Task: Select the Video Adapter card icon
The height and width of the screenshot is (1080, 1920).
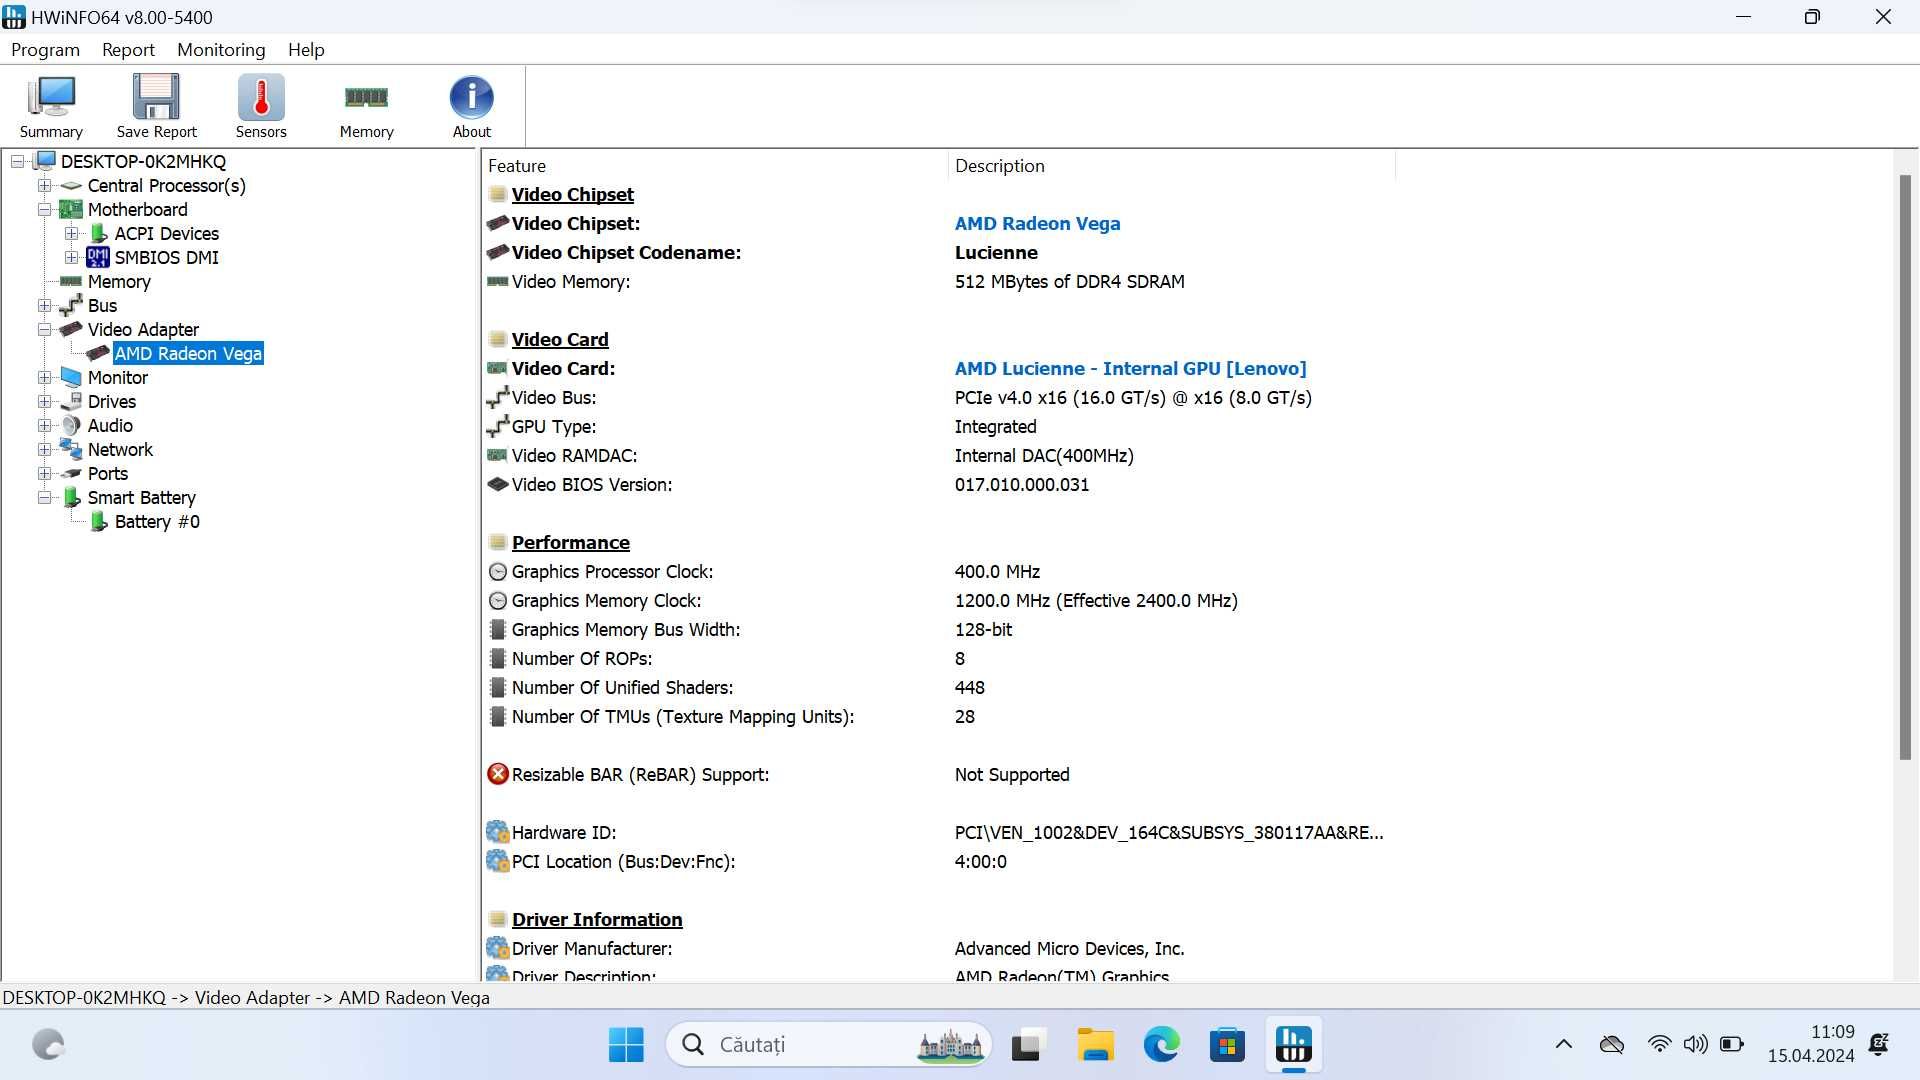Action: click(x=71, y=329)
